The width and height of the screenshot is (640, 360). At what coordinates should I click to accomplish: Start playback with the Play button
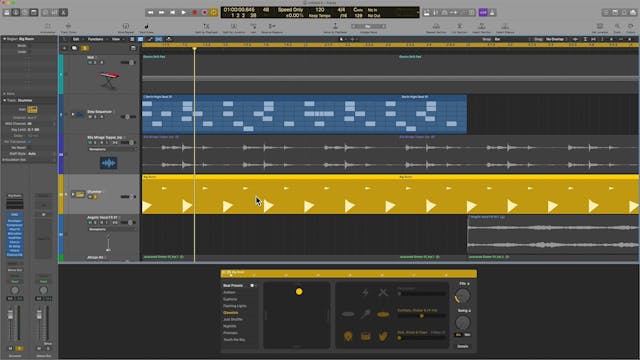[x=184, y=13]
